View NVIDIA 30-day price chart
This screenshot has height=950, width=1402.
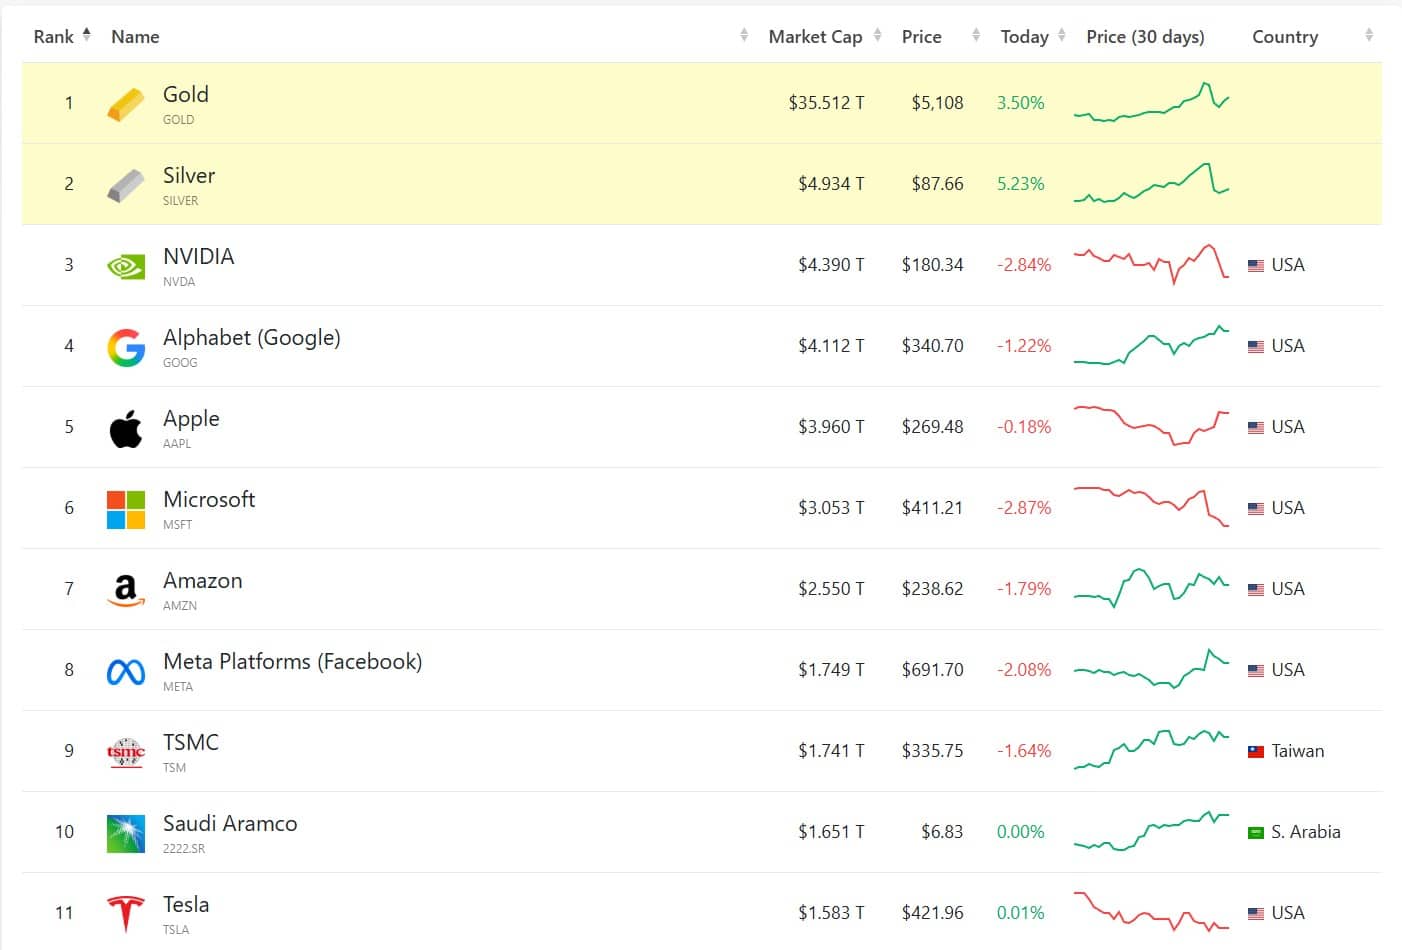[x=1151, y=264]
